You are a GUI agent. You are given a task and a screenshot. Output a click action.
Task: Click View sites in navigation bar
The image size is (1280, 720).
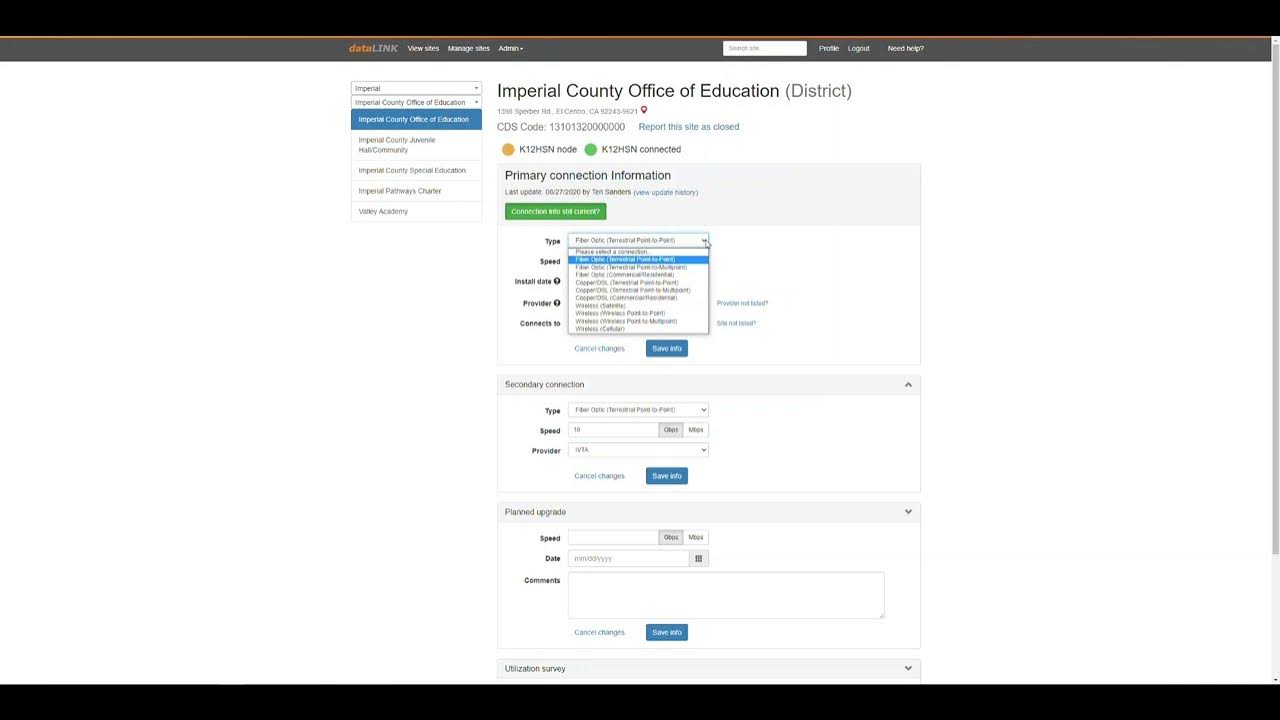[423, 48]
